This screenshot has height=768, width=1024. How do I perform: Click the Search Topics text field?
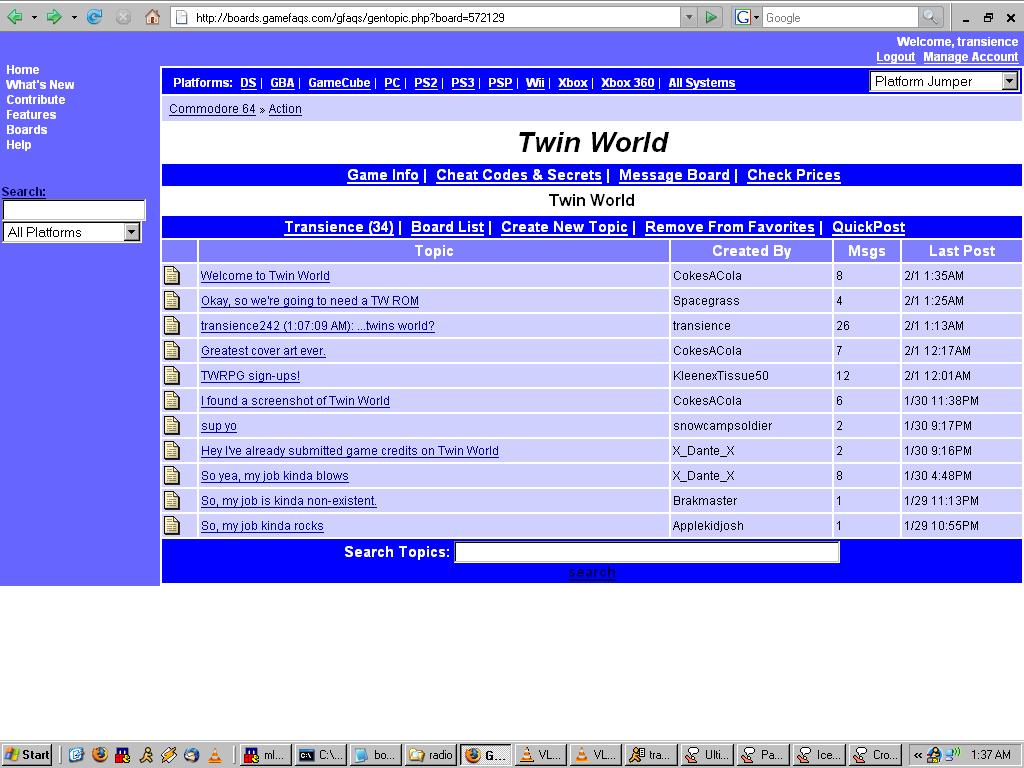(646, 552)
